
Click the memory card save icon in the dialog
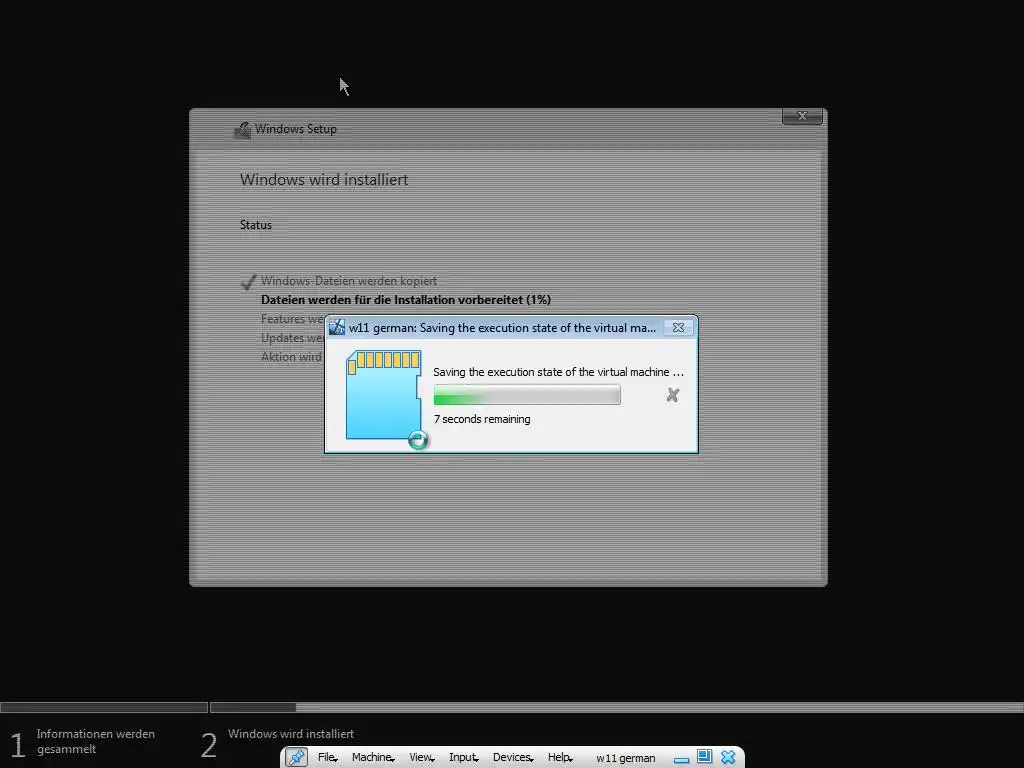[x=385, y=398]
